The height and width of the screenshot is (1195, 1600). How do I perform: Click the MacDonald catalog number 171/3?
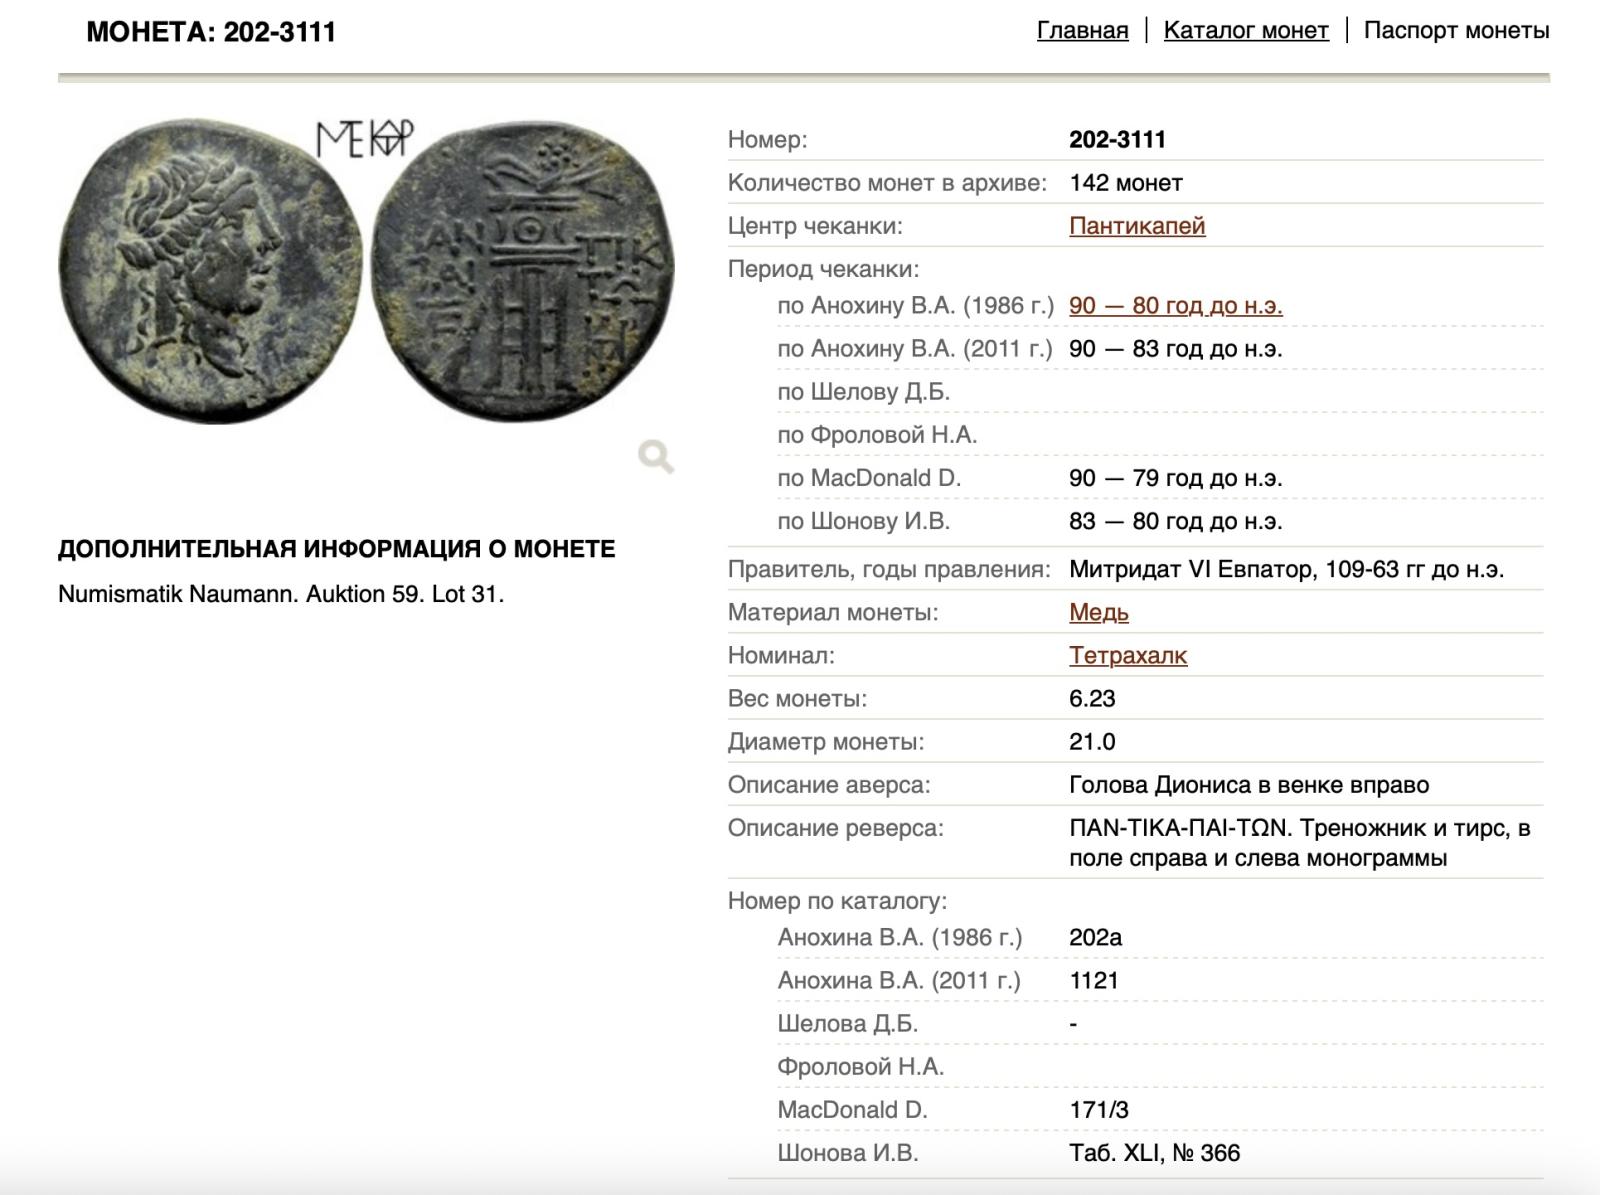1099,1110
